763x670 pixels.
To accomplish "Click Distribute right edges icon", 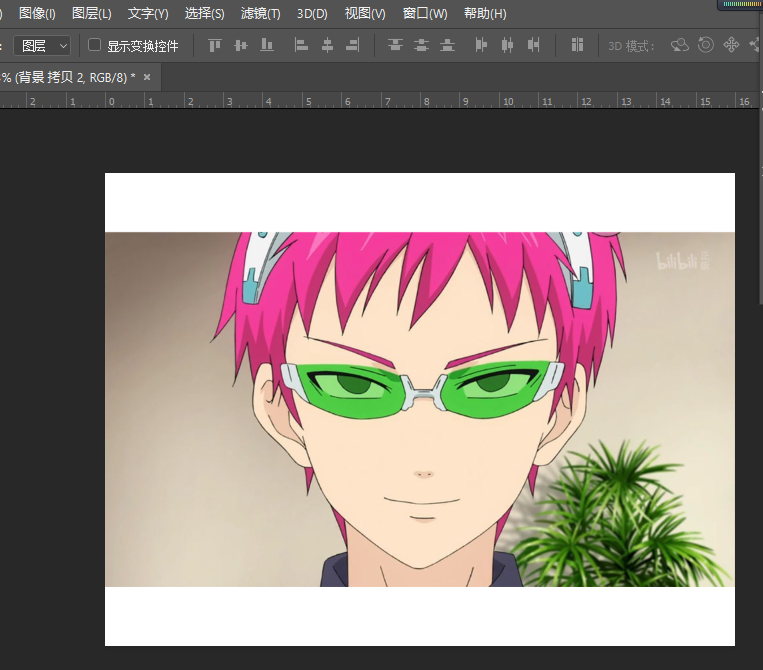I will point(534,46).
